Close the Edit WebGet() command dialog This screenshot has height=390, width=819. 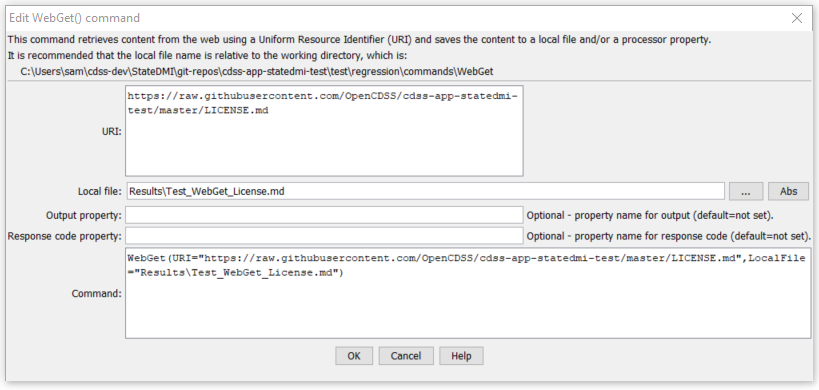[797, 18]
